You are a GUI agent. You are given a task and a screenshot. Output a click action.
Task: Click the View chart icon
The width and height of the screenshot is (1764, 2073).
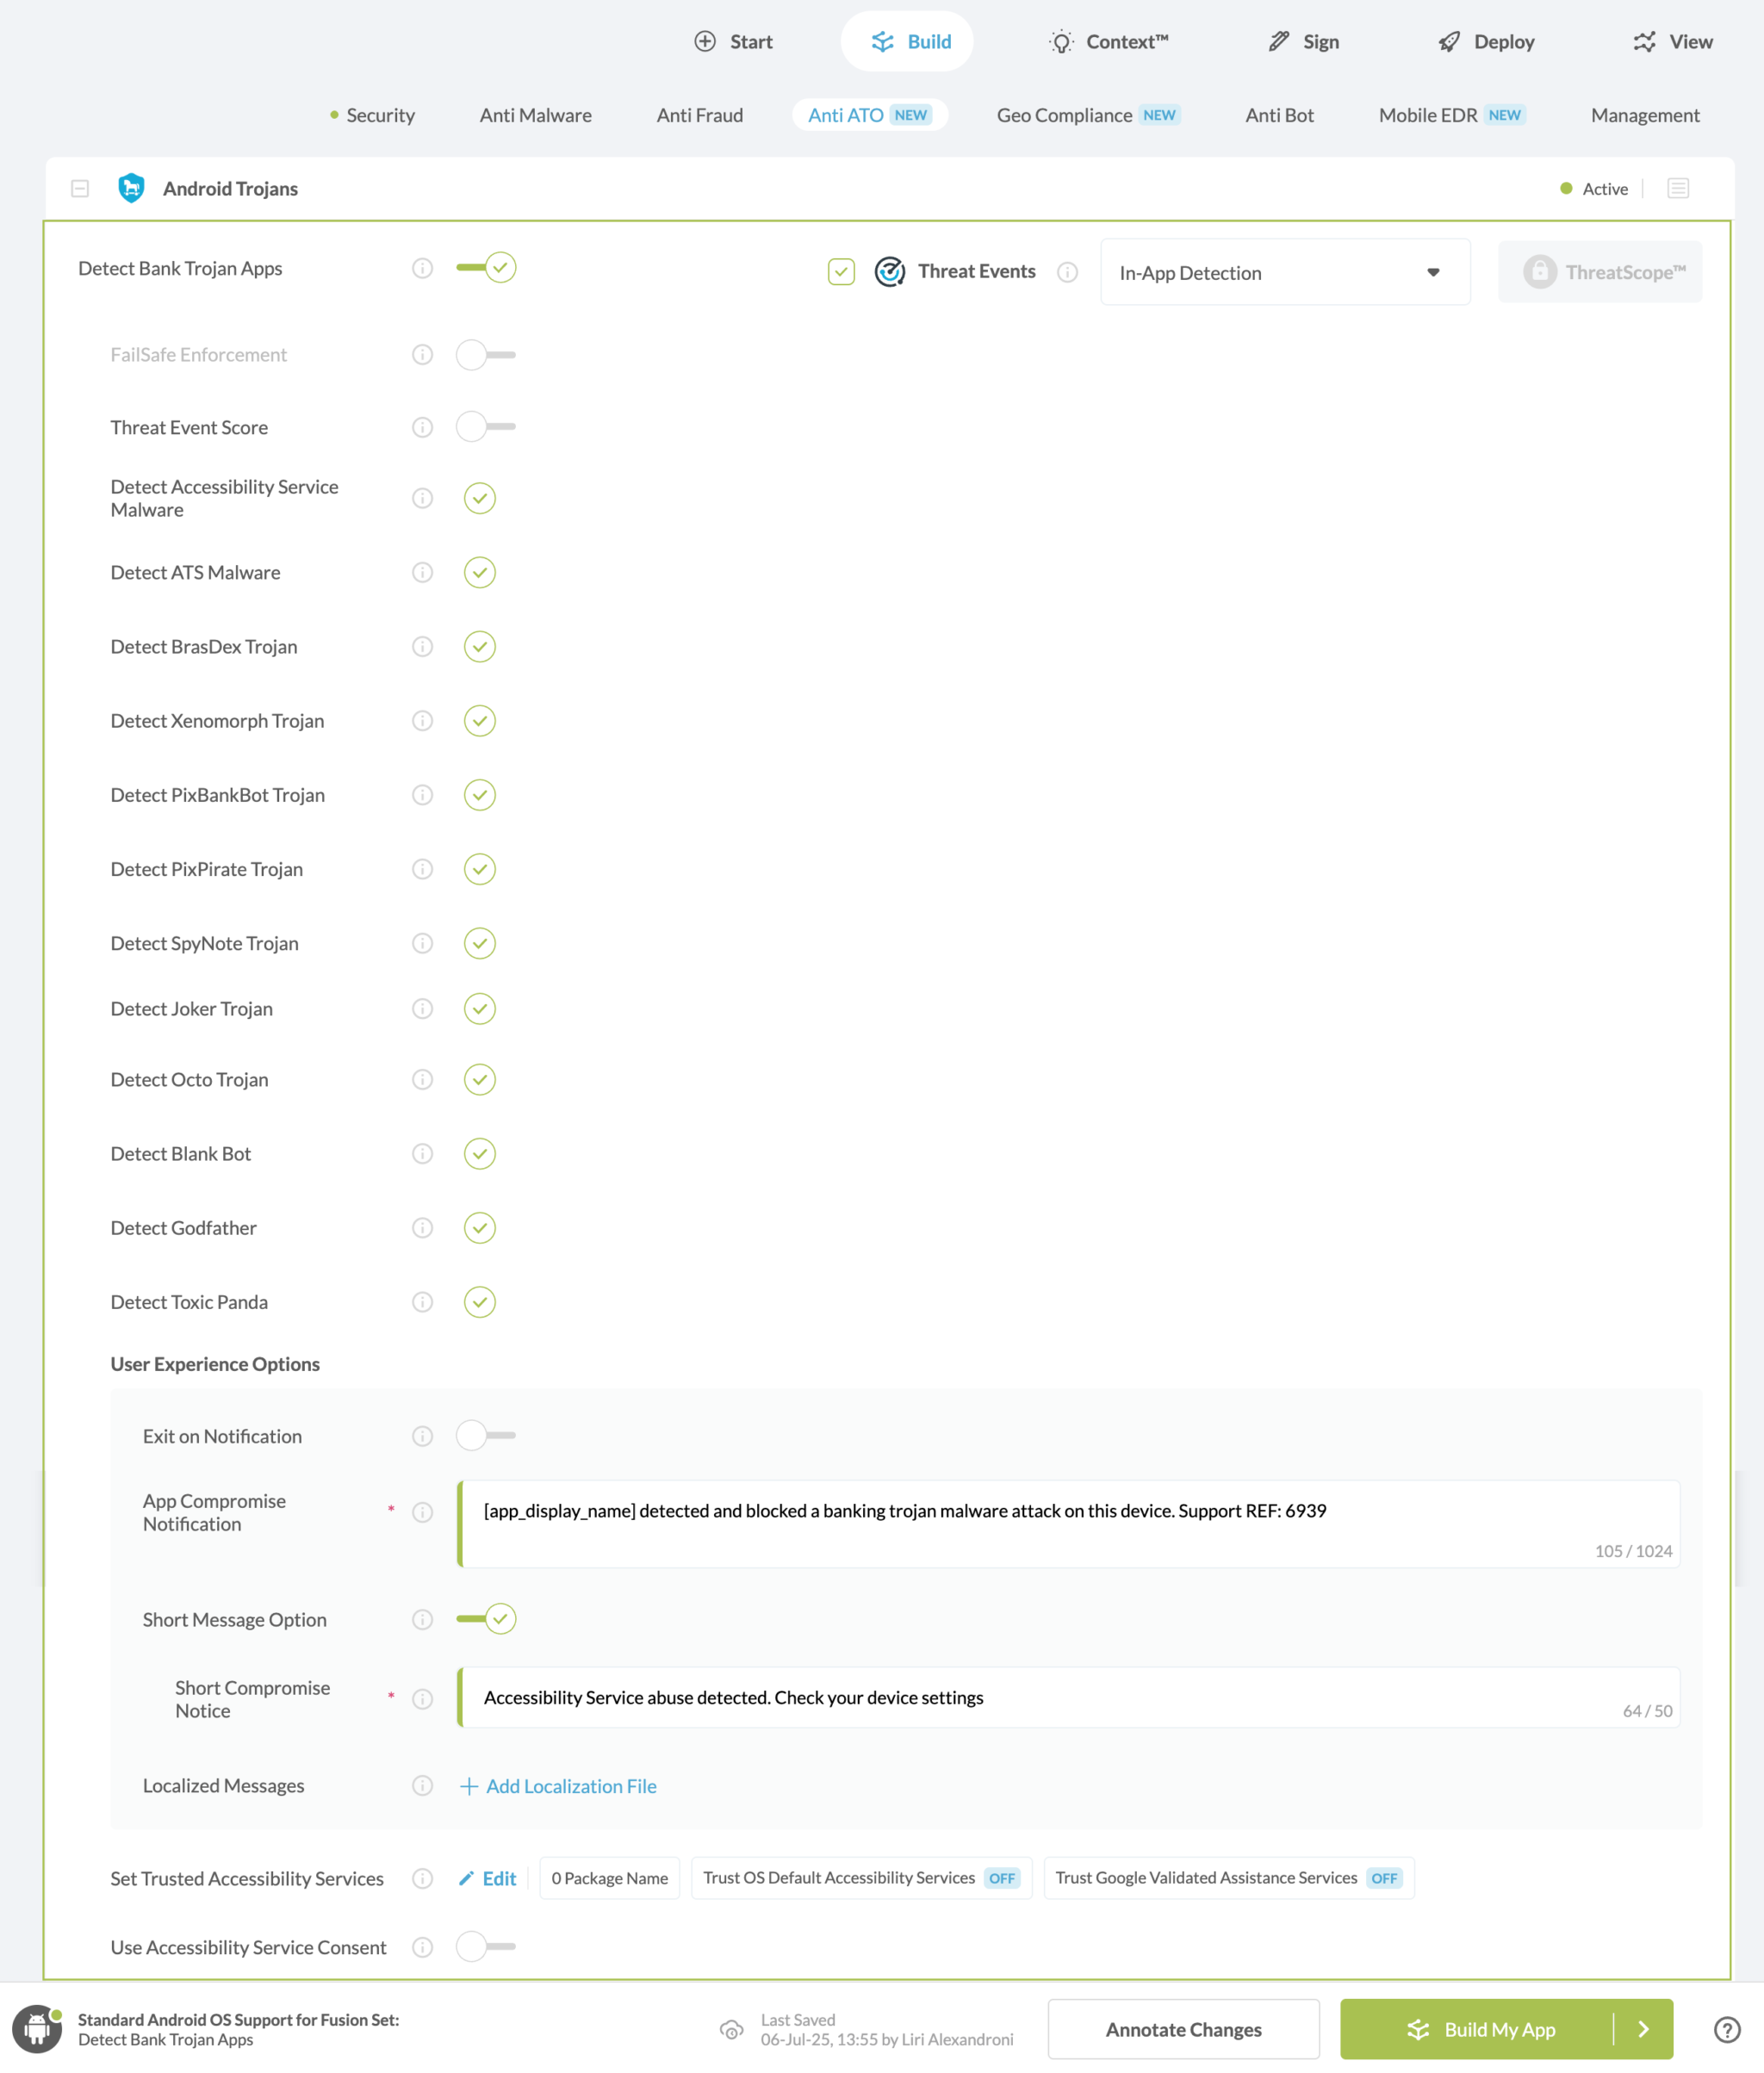click(1643, 41)
